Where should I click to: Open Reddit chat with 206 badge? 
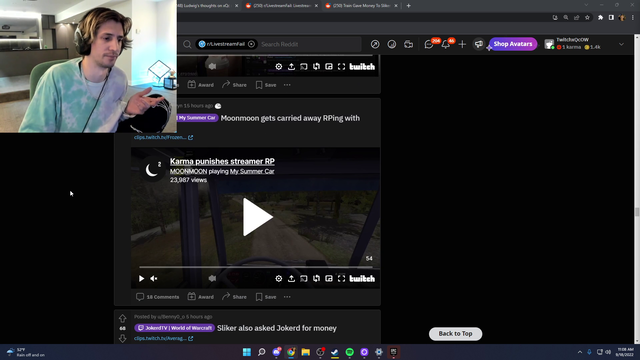429,44
